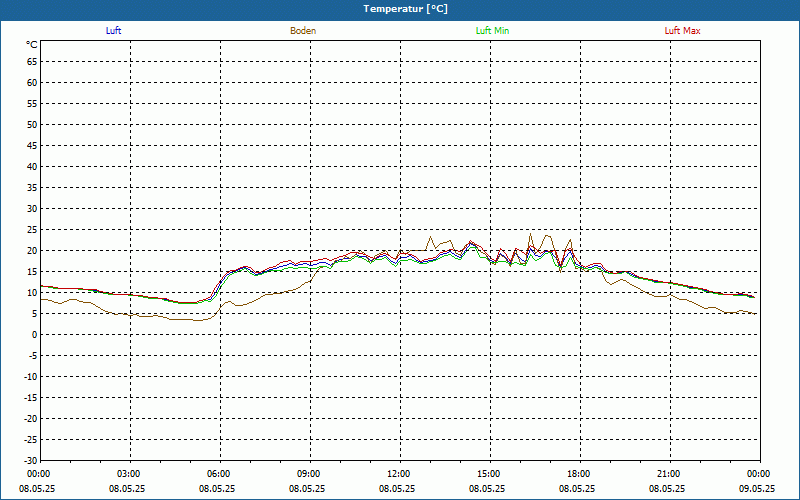
Task: Click the 60 y-axis value
Action: 32,83
